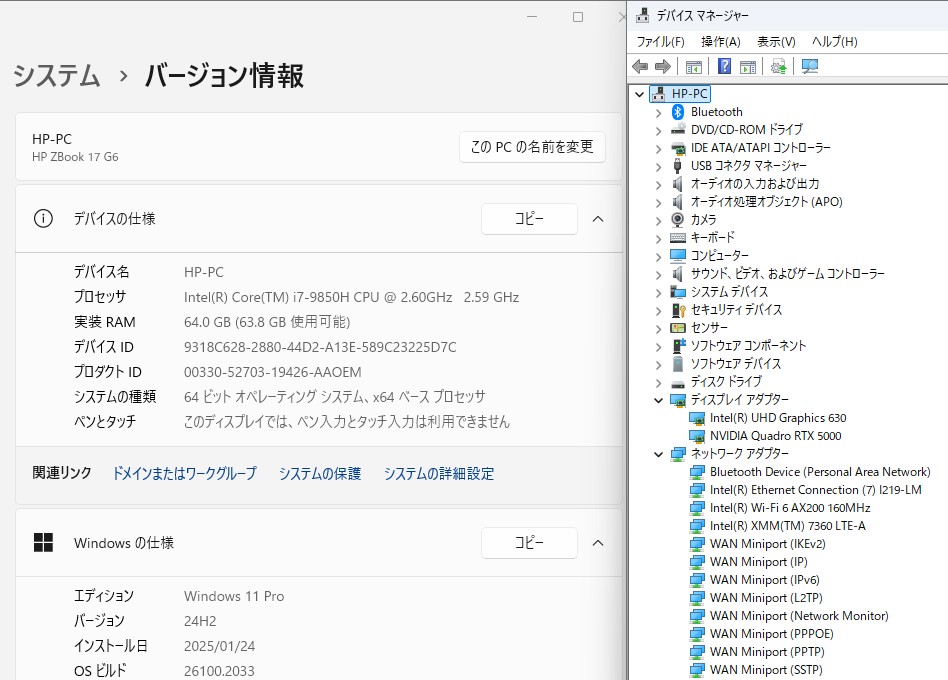Click the キーボード keyboard icon
Screen dimensions: 948x680
coord(678,238)
